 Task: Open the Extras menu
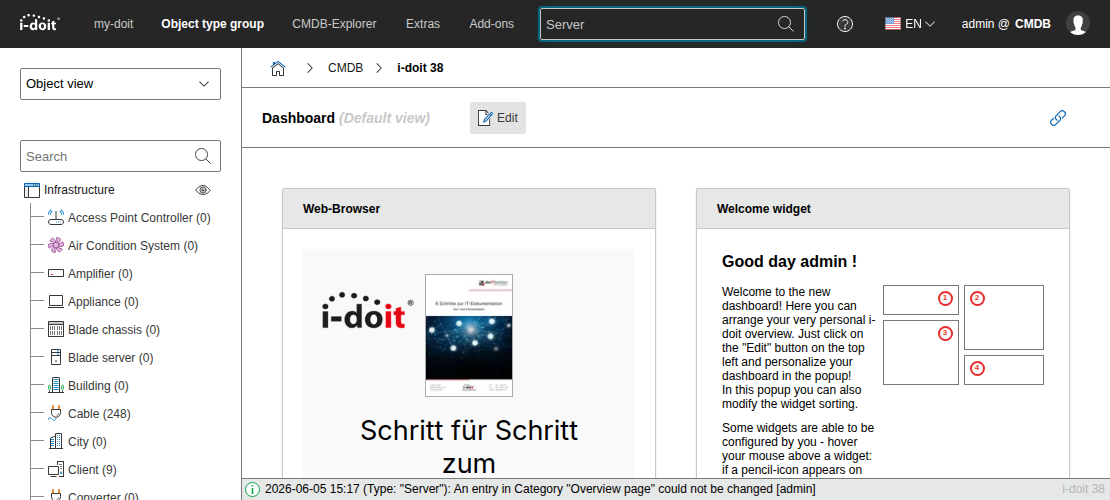click(423, 23)
